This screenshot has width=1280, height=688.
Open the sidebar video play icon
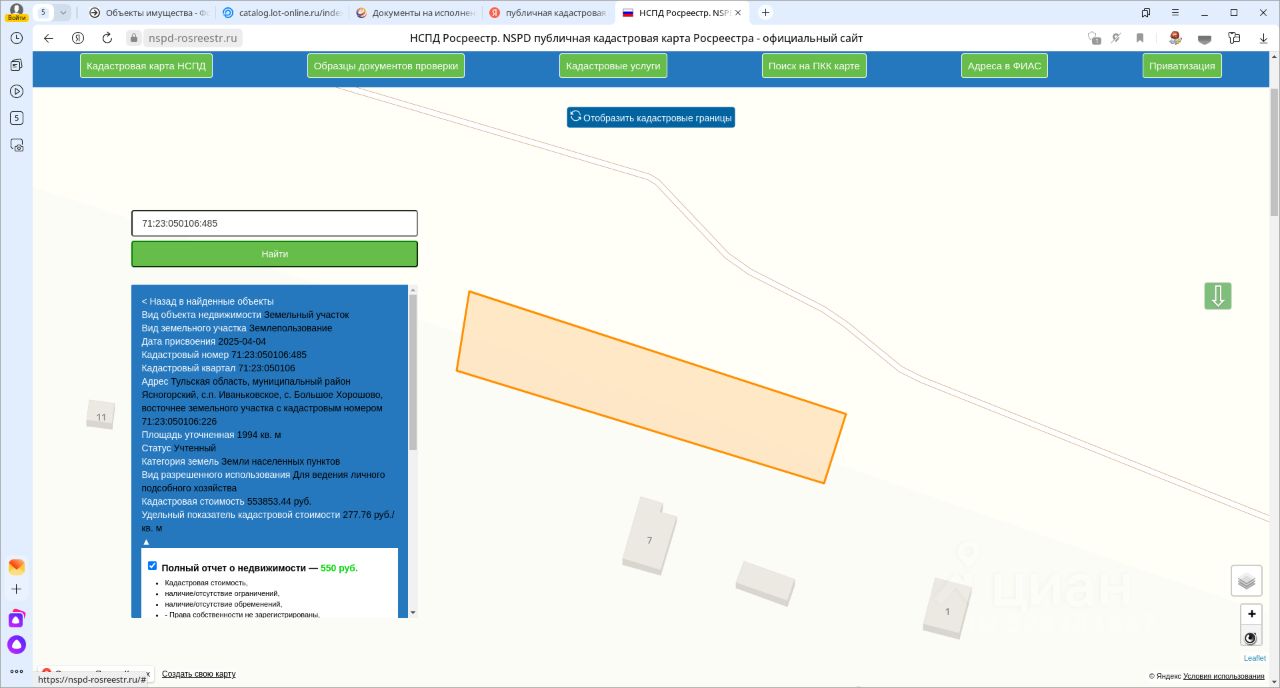(16, 91)
